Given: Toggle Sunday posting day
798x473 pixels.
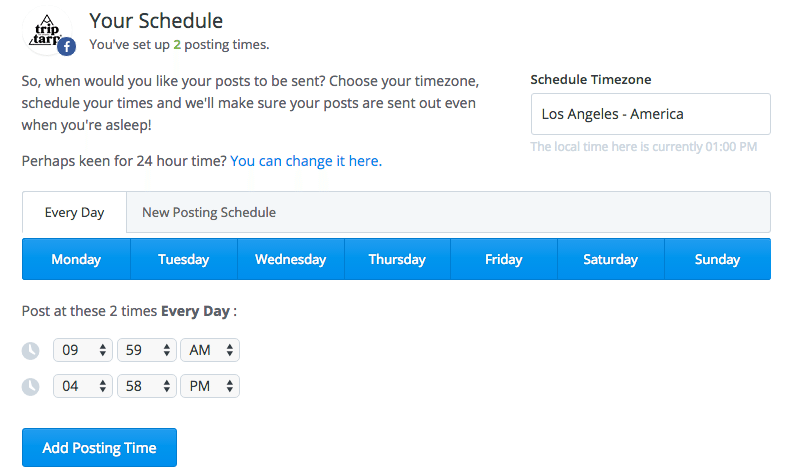Looking at the screenshot, I should coord(717,259).
